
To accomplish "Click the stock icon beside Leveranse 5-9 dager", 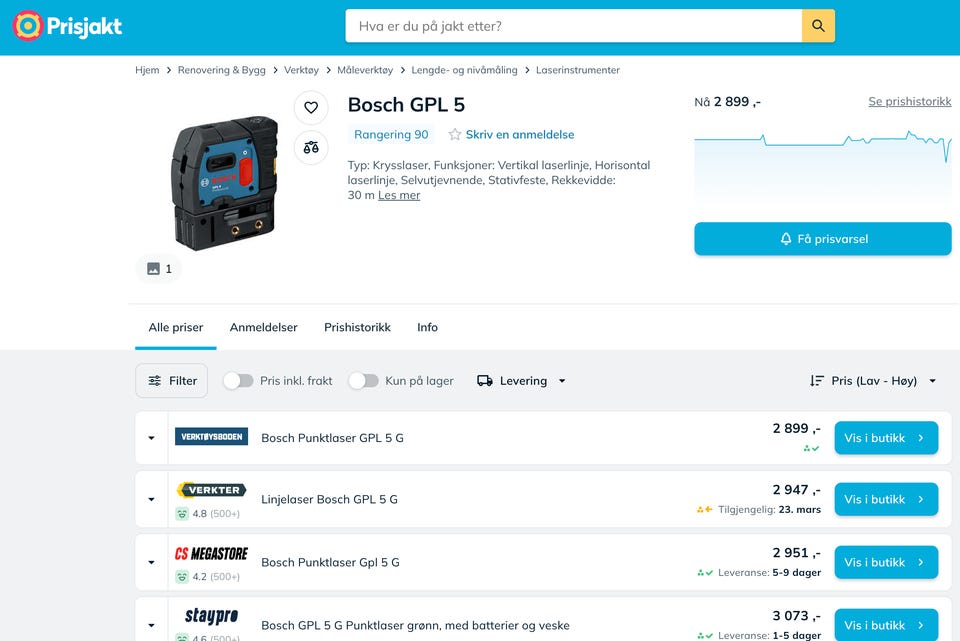I will (705, 573).
